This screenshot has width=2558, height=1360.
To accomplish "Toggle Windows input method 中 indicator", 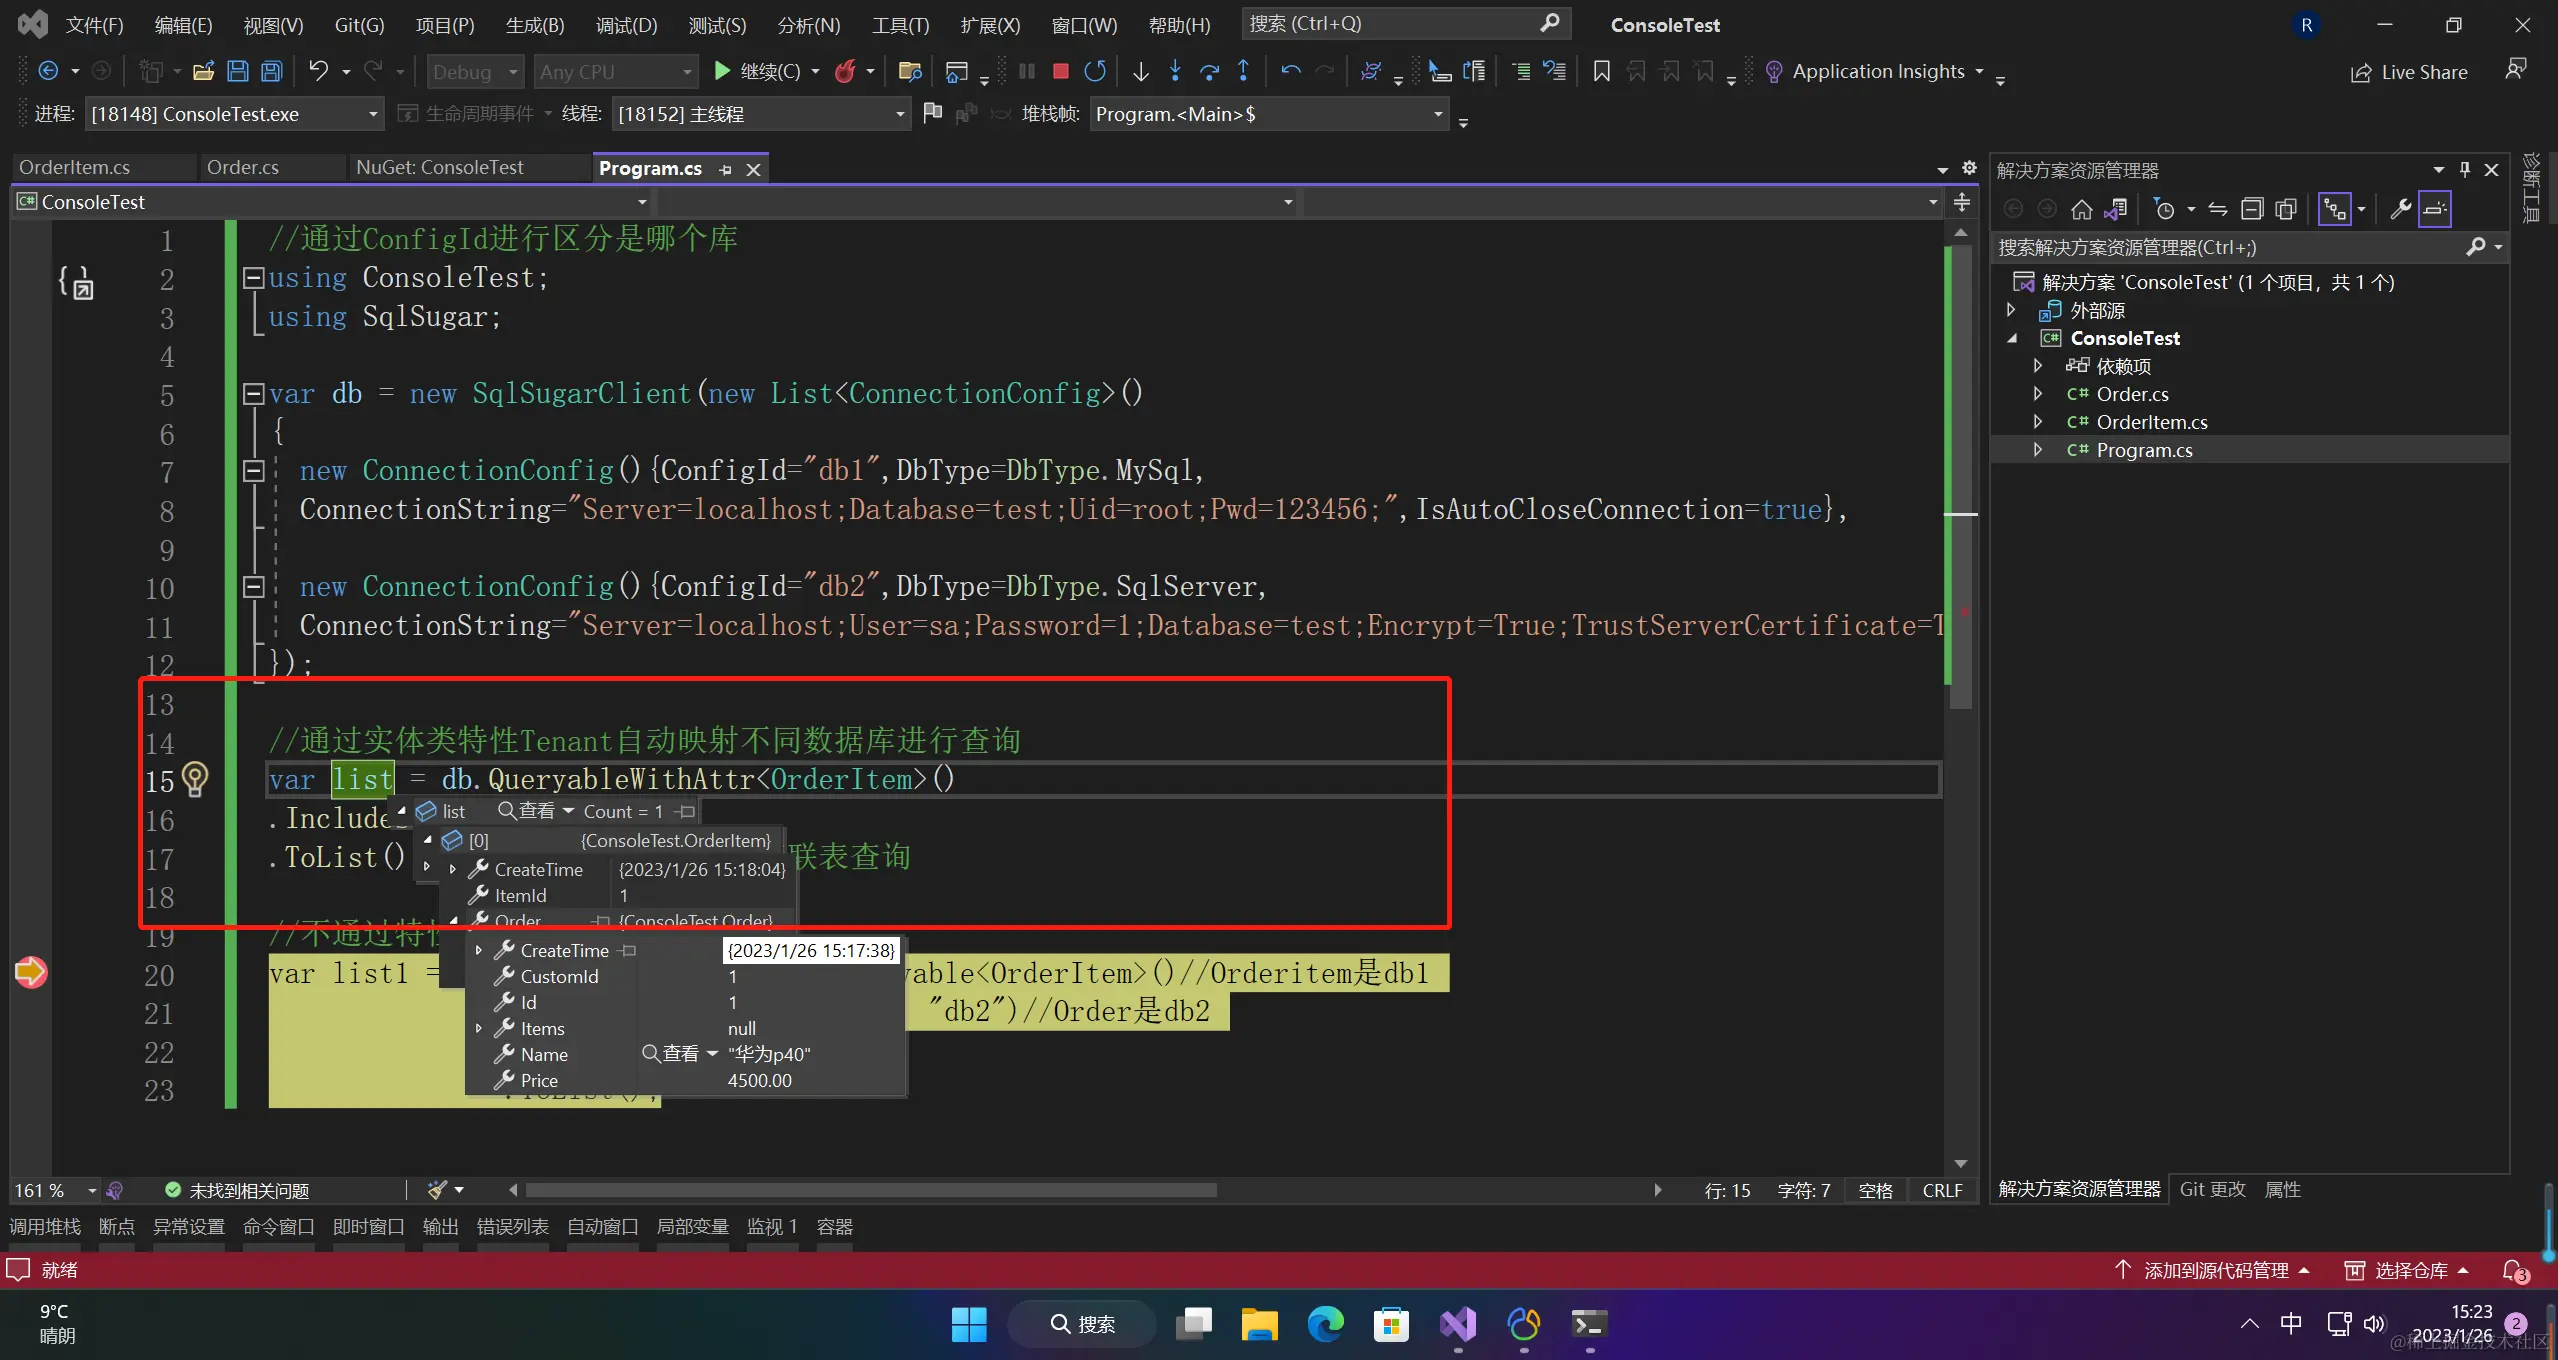I will (2290, 1324).
